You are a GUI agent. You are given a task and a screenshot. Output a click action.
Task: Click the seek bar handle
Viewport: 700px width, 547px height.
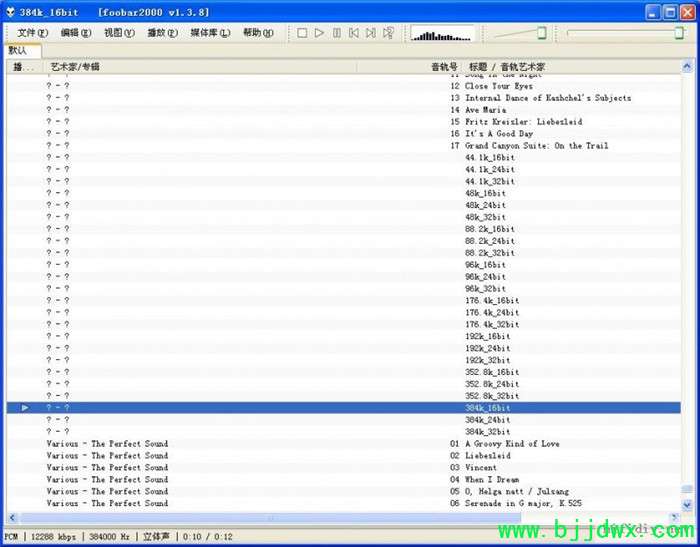[x=679, y=33]
